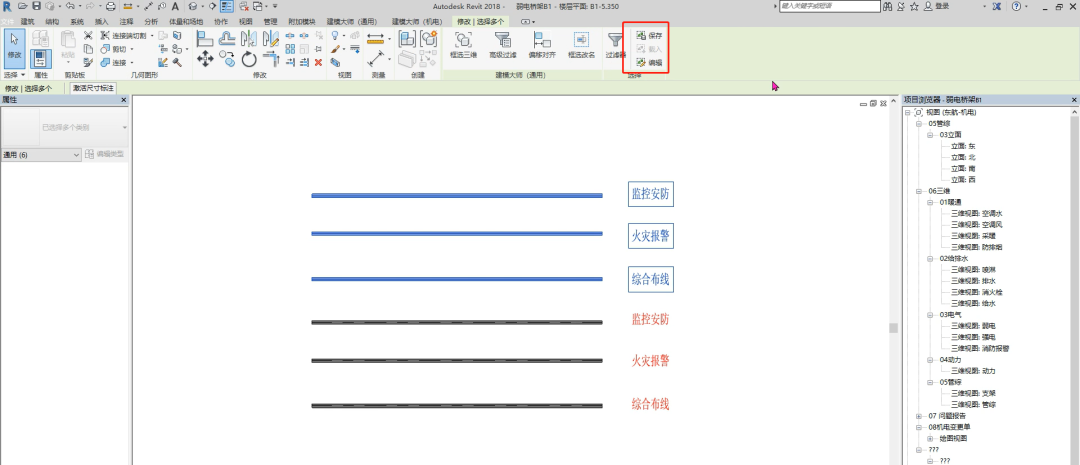Click 编辑 selection set
The image size is (1080, 465).
pyautogui.click(x=650, y=63)
